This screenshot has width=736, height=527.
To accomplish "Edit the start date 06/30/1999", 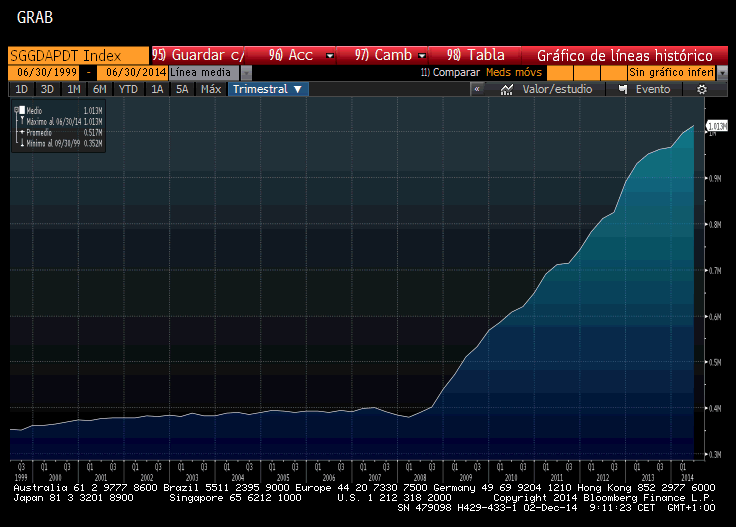I will coord(44,72).
